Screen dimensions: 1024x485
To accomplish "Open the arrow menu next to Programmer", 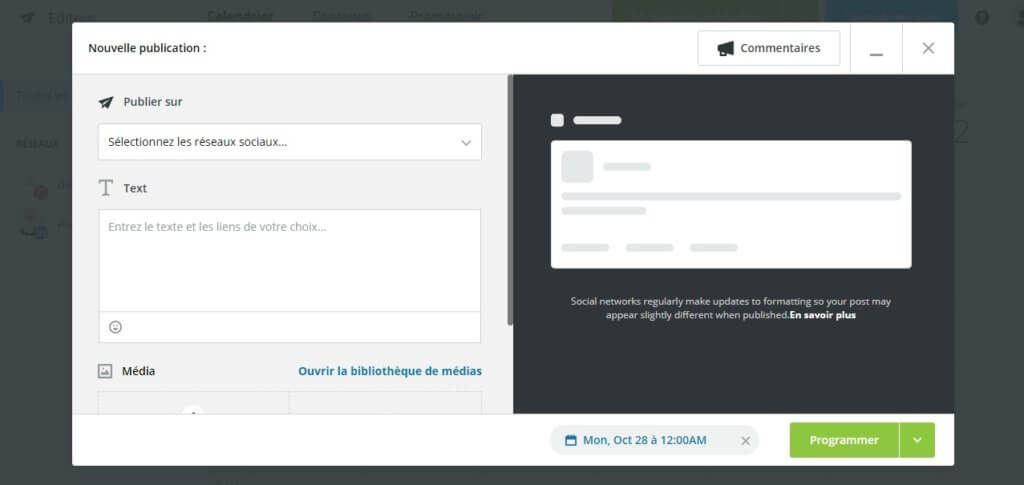I will [x=917, y=440].
